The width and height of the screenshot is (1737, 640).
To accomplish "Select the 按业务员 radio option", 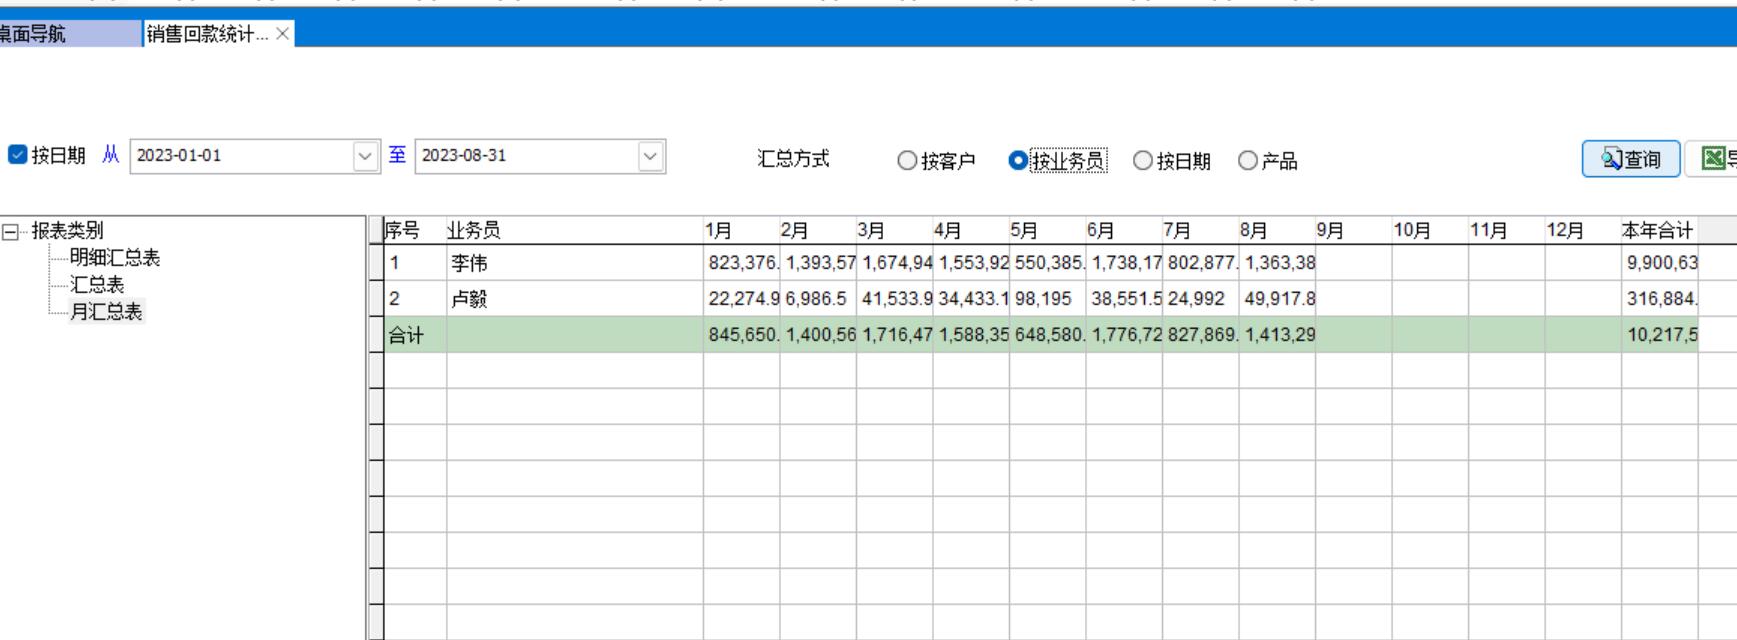I will coord(1018,161).
